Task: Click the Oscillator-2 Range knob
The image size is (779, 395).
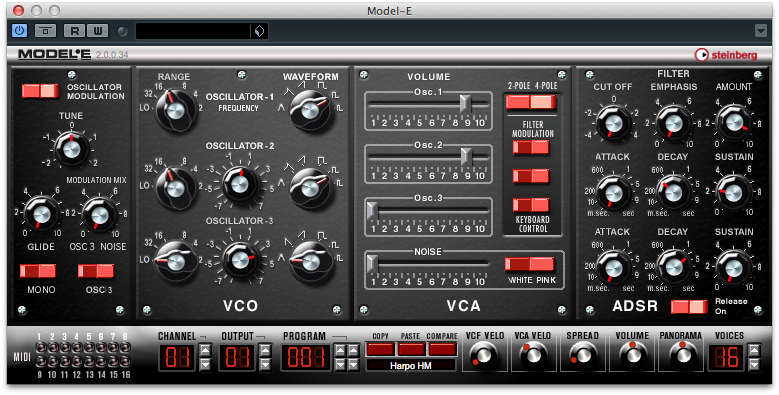Action: point(175,188)
